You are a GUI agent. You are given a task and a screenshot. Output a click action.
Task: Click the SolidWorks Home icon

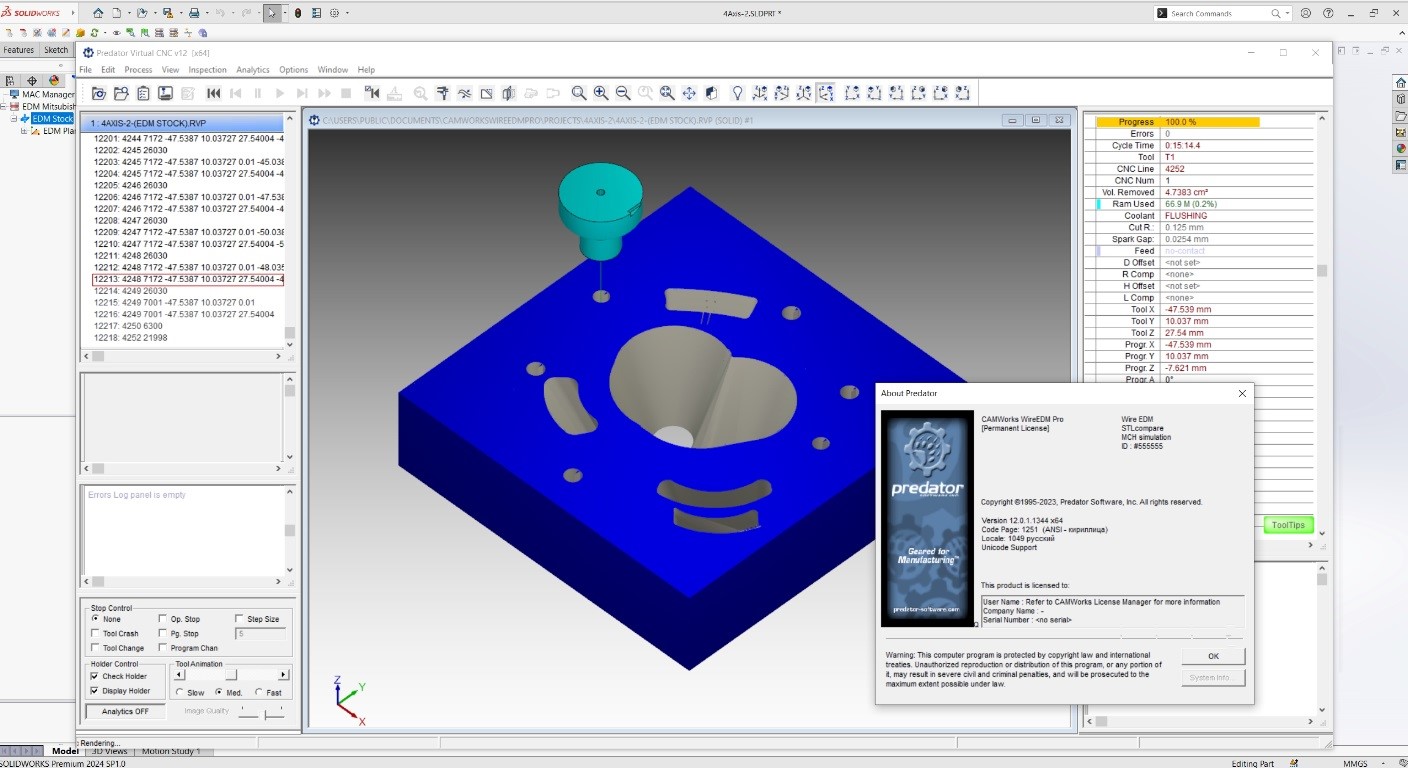tap(97, 13)
